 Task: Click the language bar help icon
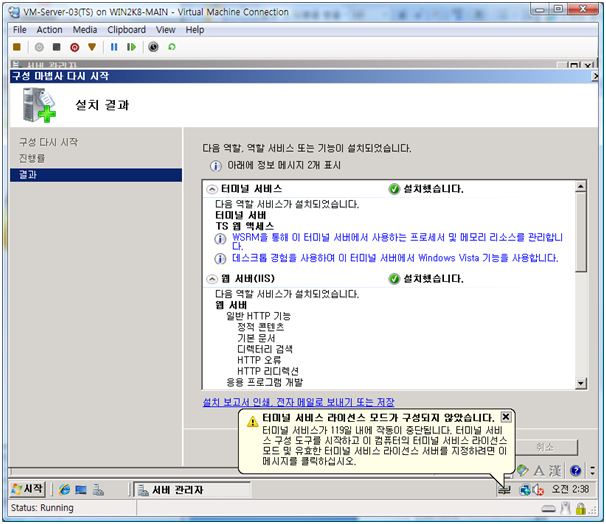575,470
